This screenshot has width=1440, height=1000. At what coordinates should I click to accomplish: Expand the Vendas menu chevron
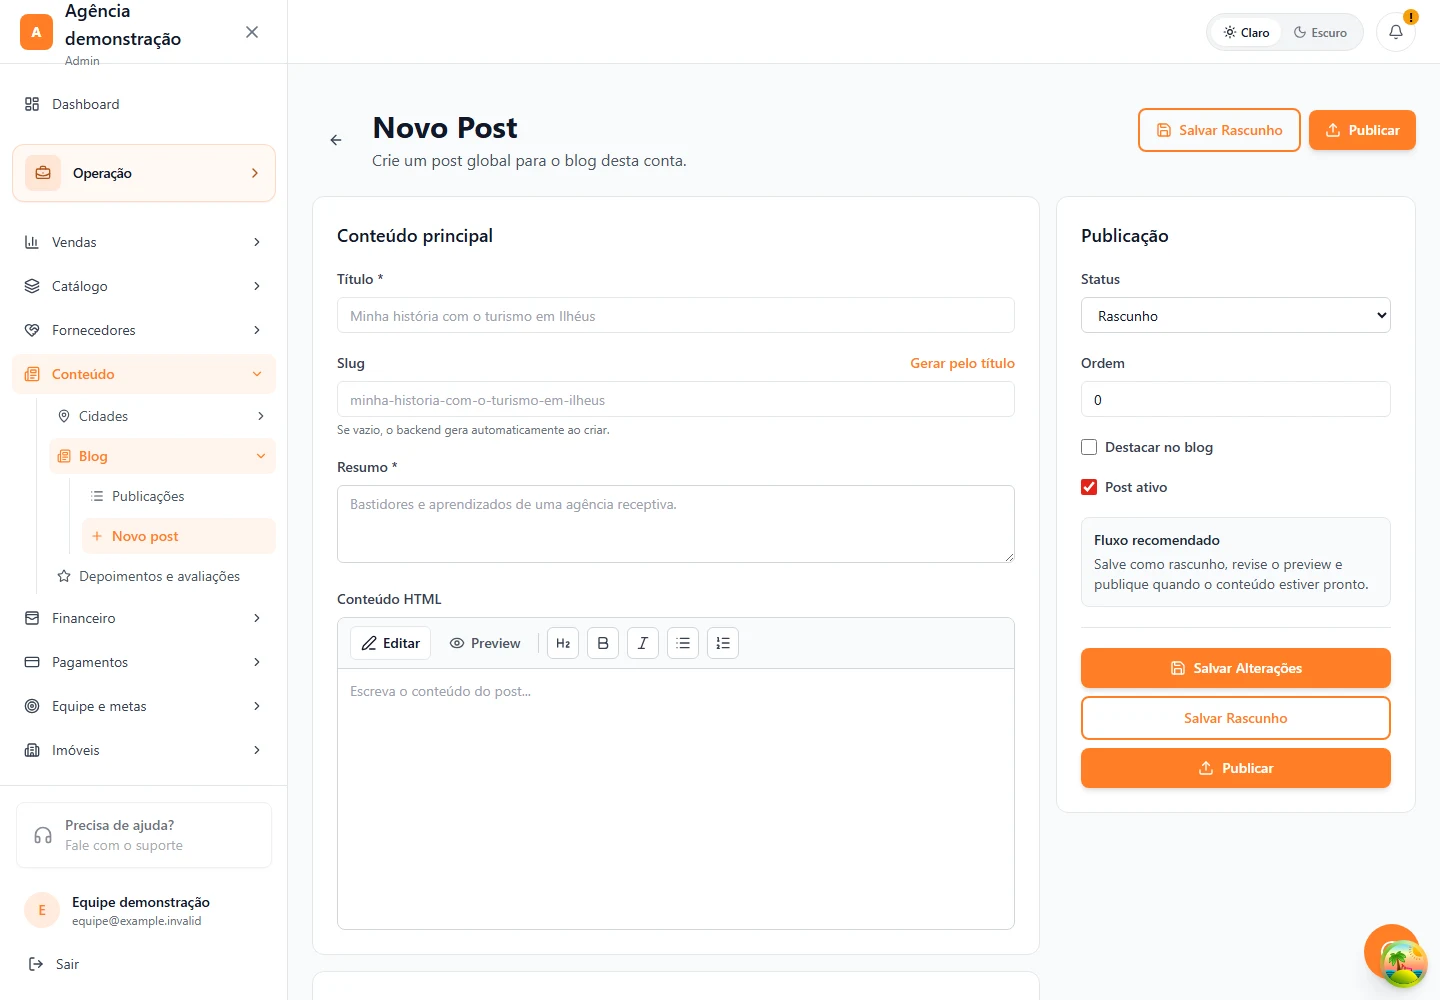tap(257, 242)
